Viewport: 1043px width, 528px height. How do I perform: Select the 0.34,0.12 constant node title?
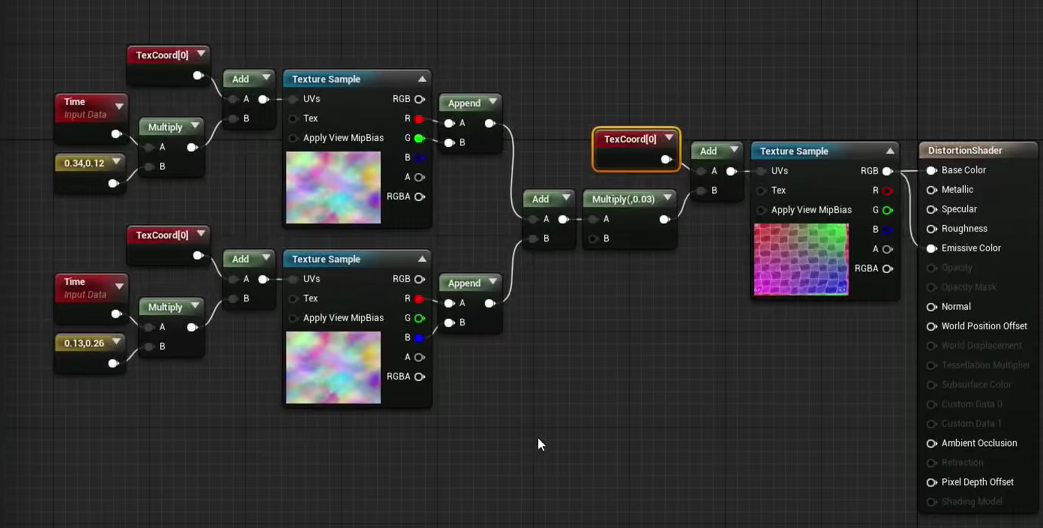pos(84,163)
